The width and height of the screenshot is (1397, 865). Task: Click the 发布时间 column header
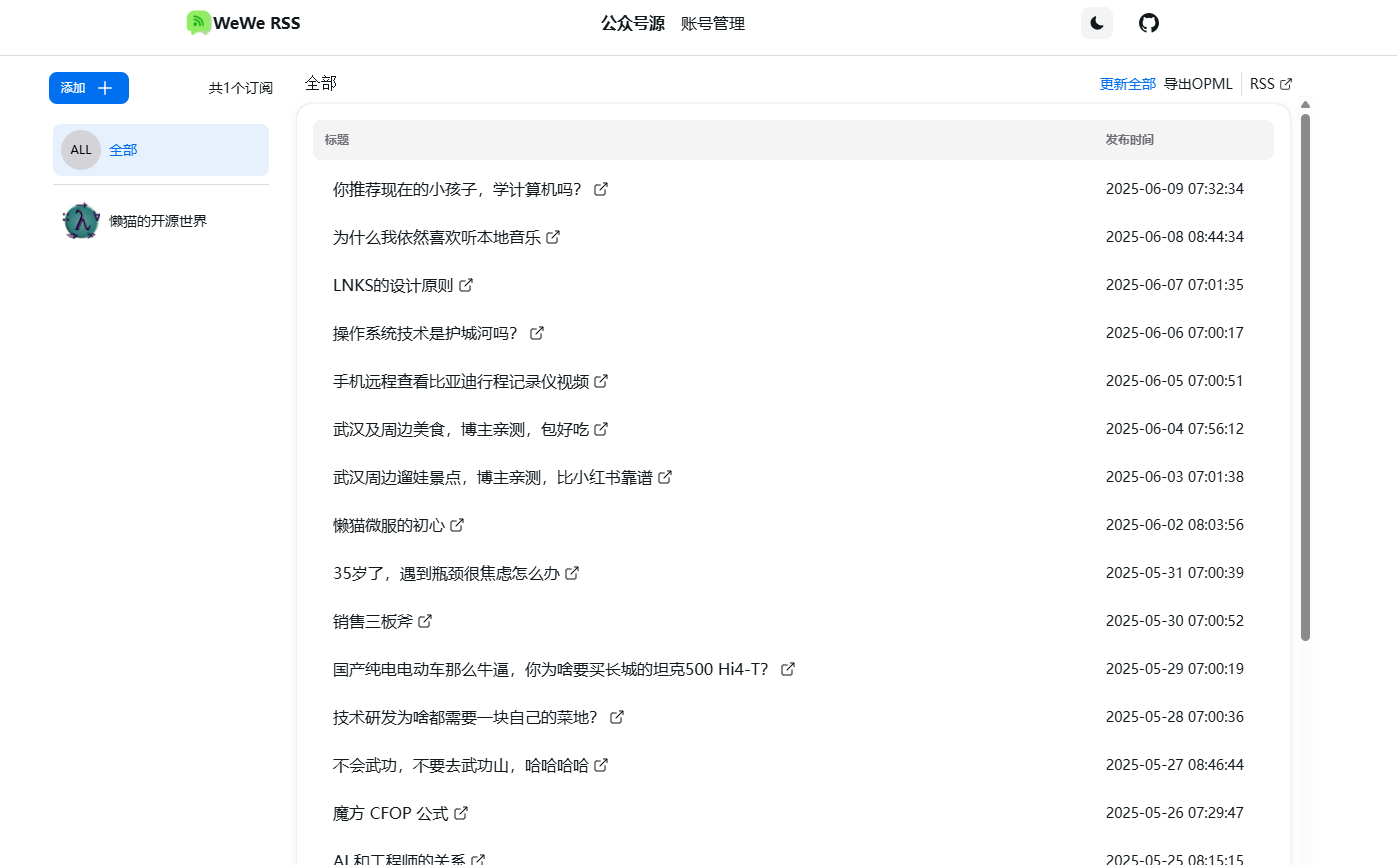tap(1130, 140)
